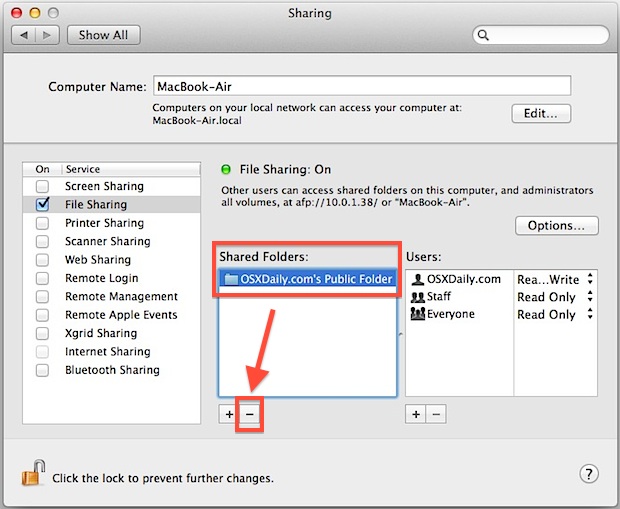Open the Staff Read Only permission popup
This screenshot has height=509, width=620.
[x=555, y=297]
